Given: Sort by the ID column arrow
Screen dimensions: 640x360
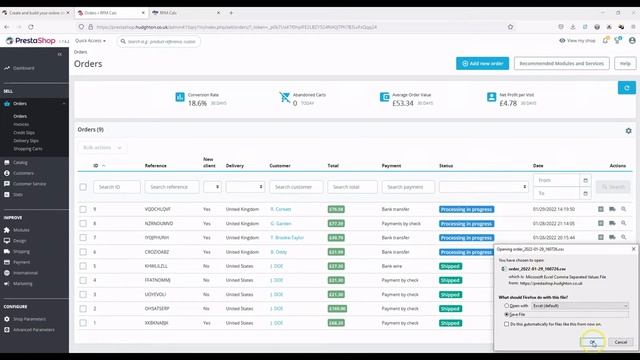Looking at the screenshot, I should (103, 166).
